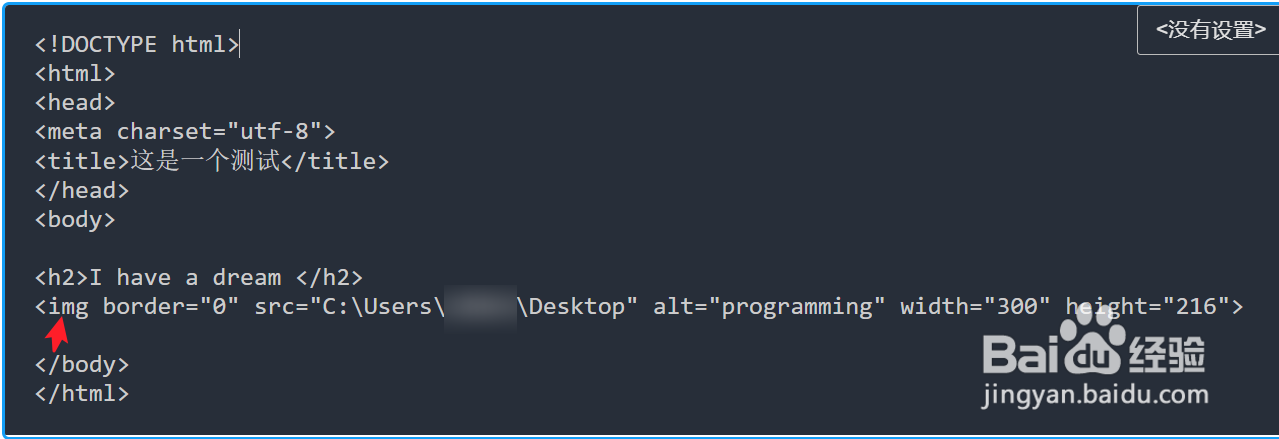Click the <没有设置> button
The height and width of the screenshot is (439, 1279).
tap(1210, 30)
